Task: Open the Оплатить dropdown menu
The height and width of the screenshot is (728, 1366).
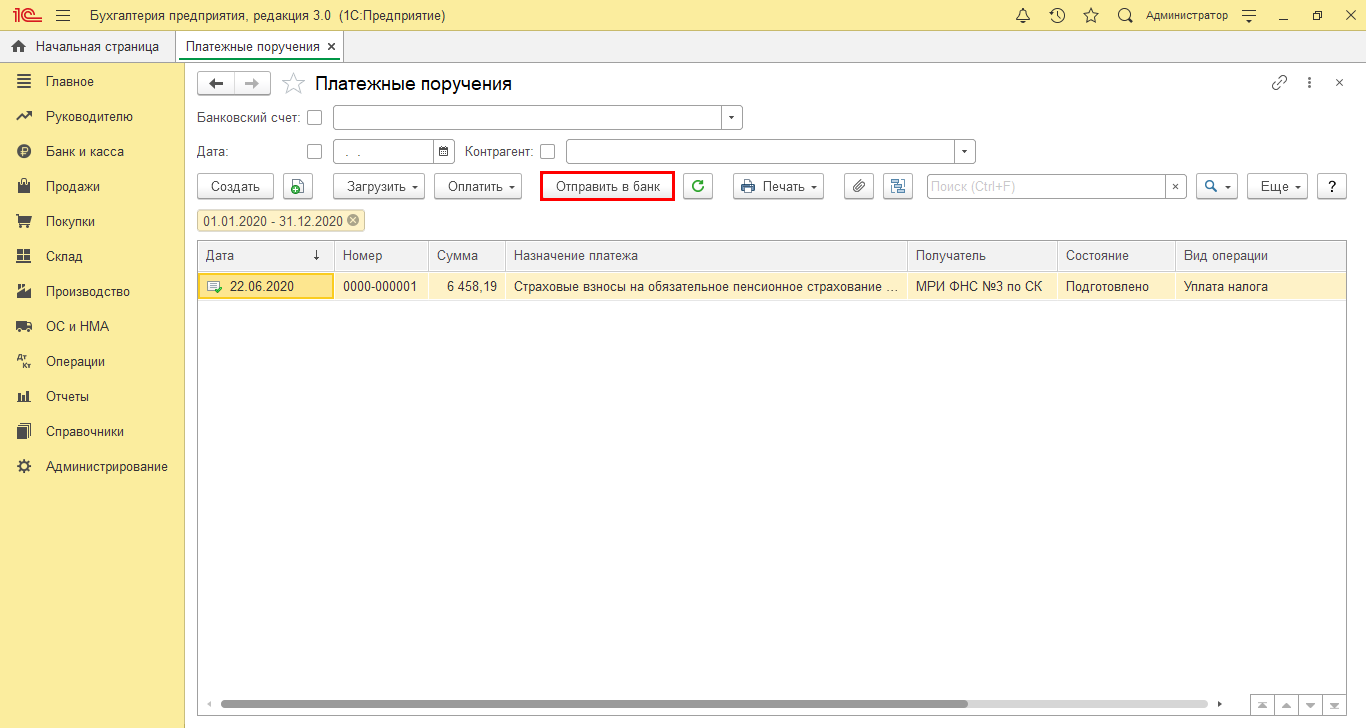Action: [x=478, y=186]
